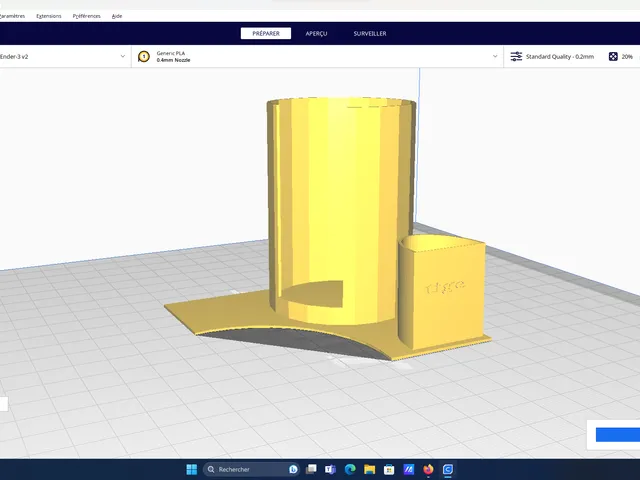Screen dimensions: 640x480
Task: Open Firefox from the taskbar
Action: 428,469
